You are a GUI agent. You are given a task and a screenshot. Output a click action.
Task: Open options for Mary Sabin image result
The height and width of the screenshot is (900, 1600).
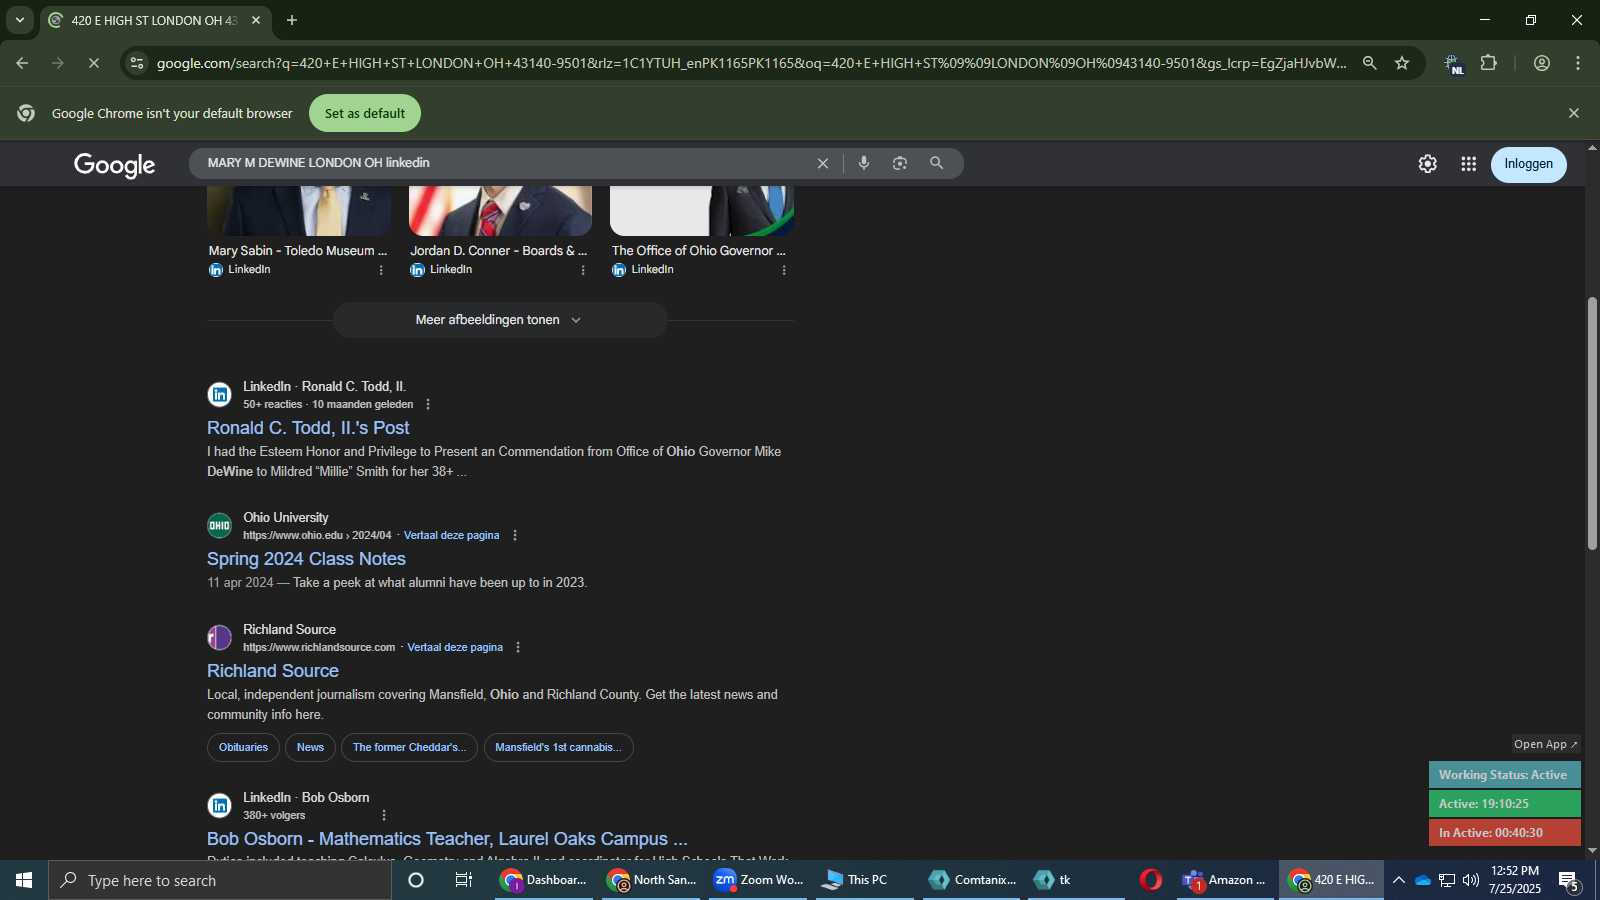[x=381, y=270]
